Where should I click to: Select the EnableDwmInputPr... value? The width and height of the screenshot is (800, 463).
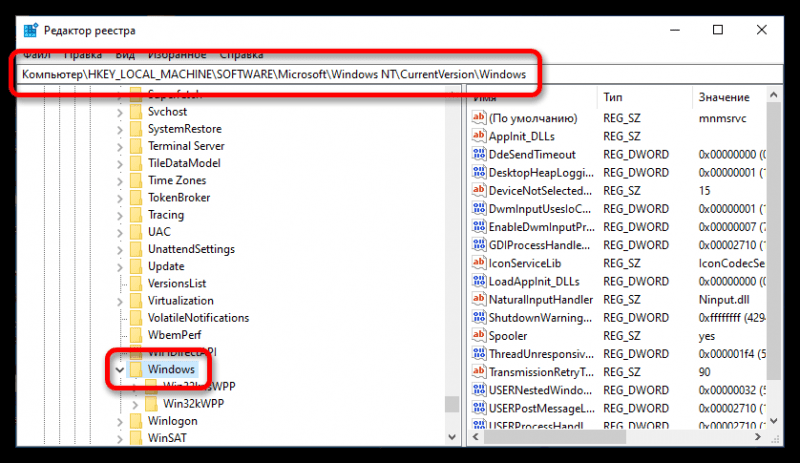(x=541, y=227)
